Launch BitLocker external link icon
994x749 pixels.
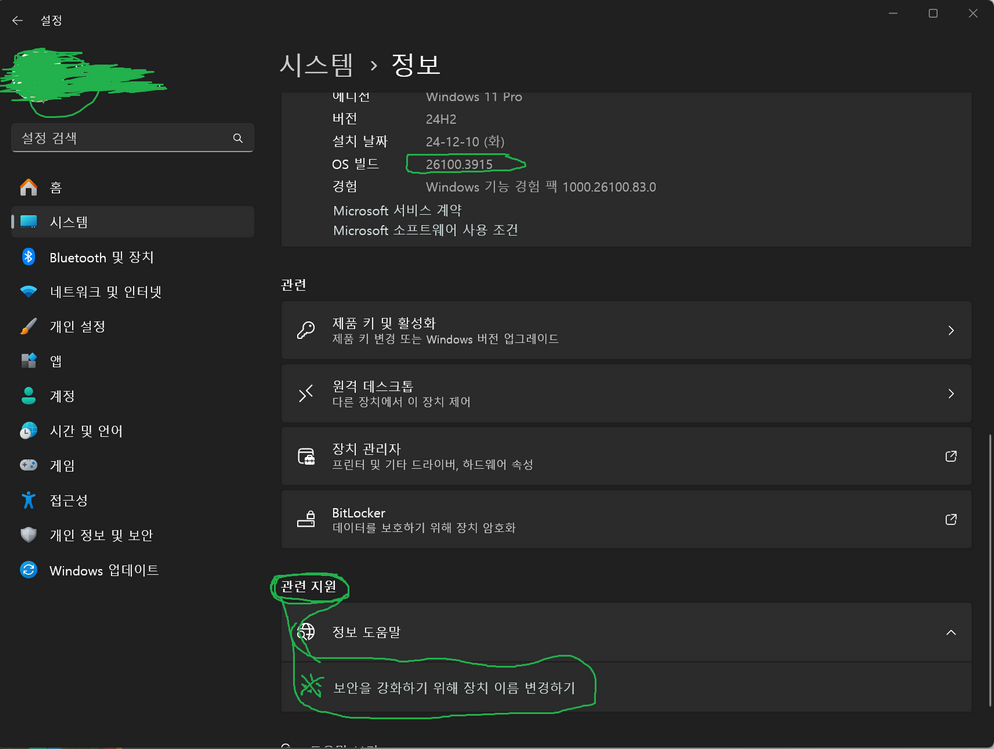(x=950, y=519)
